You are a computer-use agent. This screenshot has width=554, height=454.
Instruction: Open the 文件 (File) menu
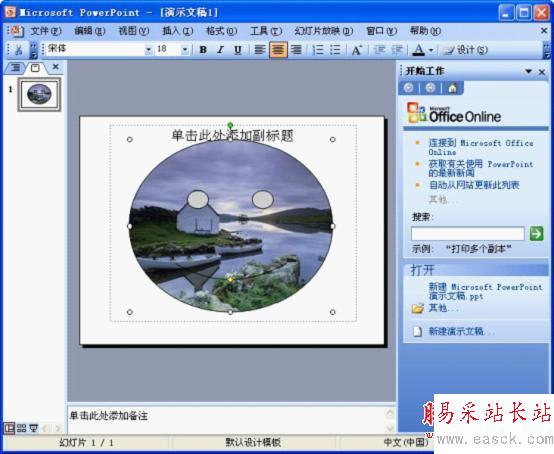click(x=46, y=31)
